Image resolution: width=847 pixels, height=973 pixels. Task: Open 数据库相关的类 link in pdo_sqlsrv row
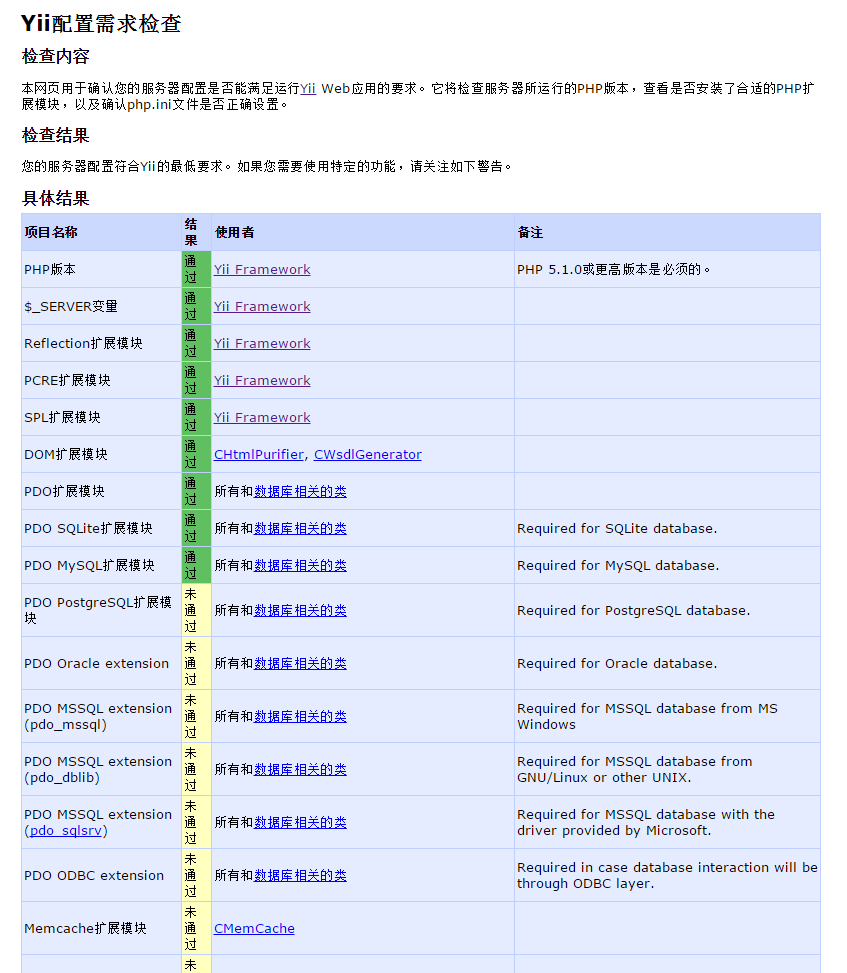tap(300, 822)
